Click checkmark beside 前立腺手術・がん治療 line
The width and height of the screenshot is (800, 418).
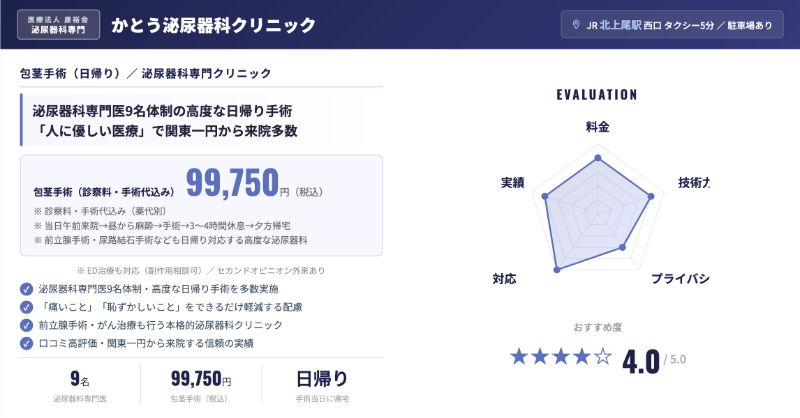pos(26,325)
